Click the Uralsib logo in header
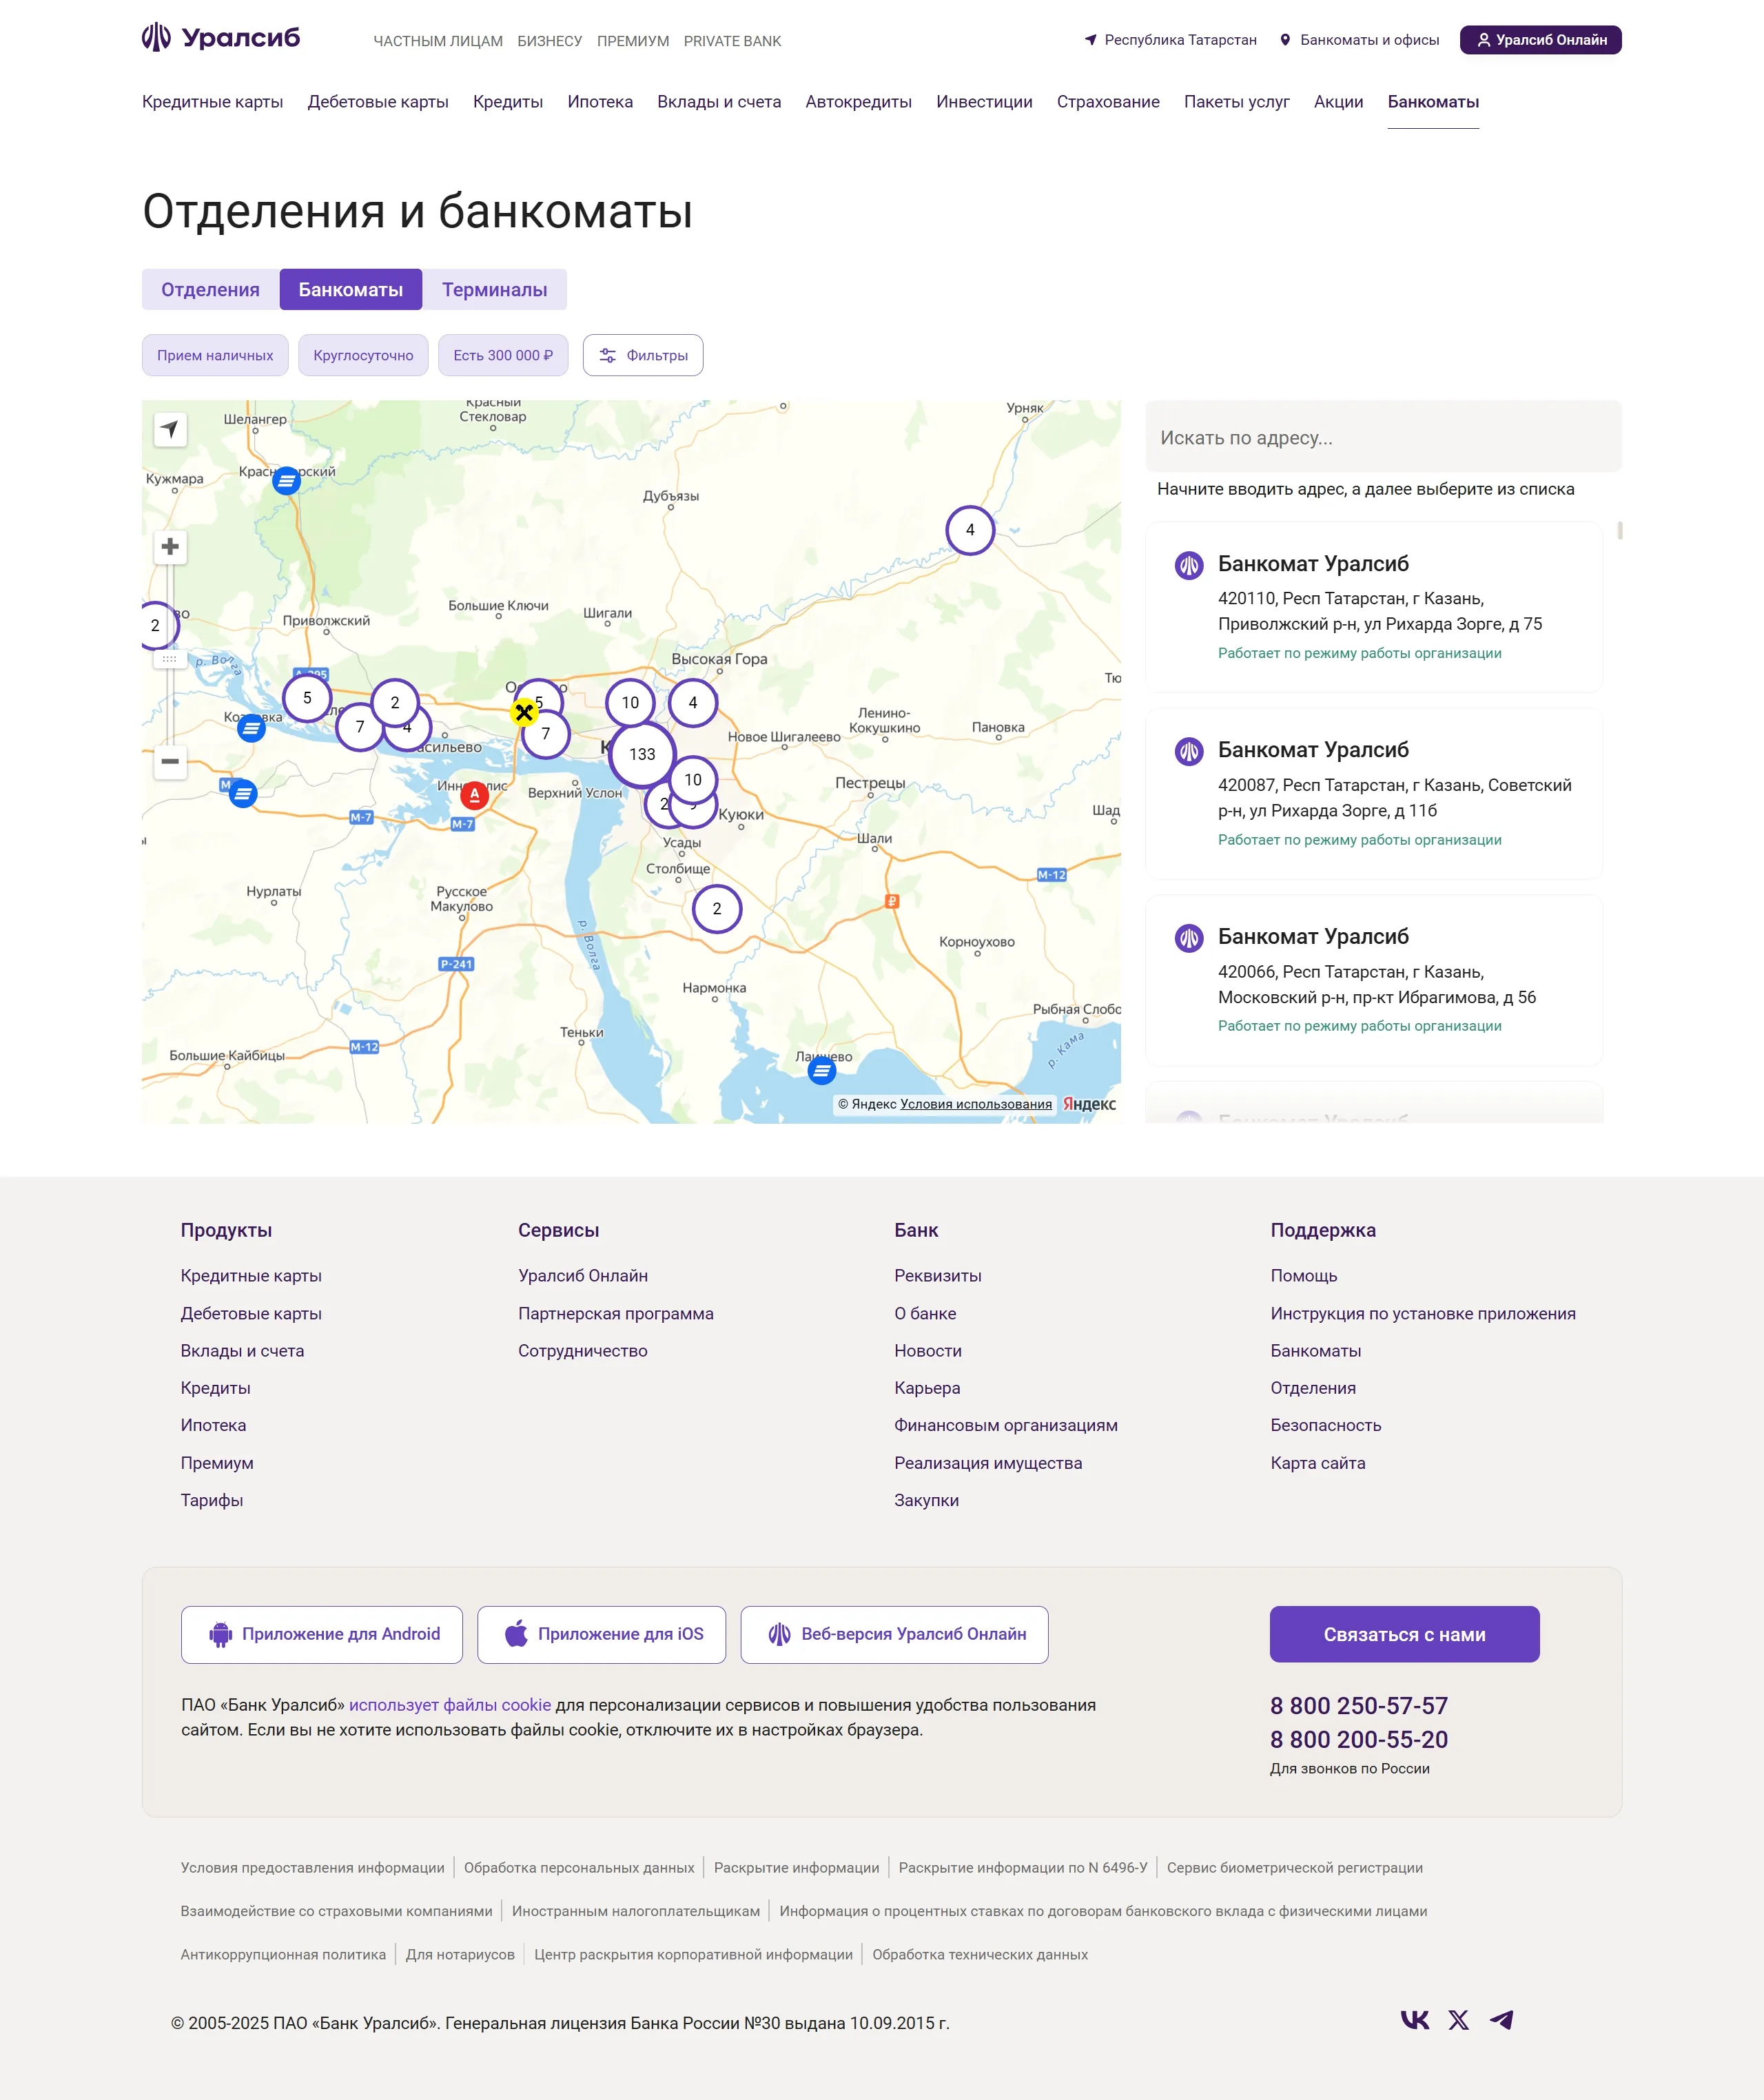The width and height of the screenshot is (1764, 2100). [x=221, y=39]
